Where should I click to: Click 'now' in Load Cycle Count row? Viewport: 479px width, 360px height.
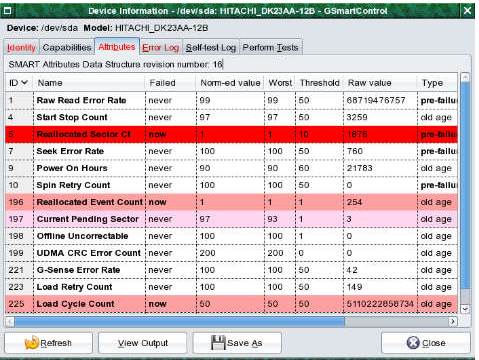point(157,304)
